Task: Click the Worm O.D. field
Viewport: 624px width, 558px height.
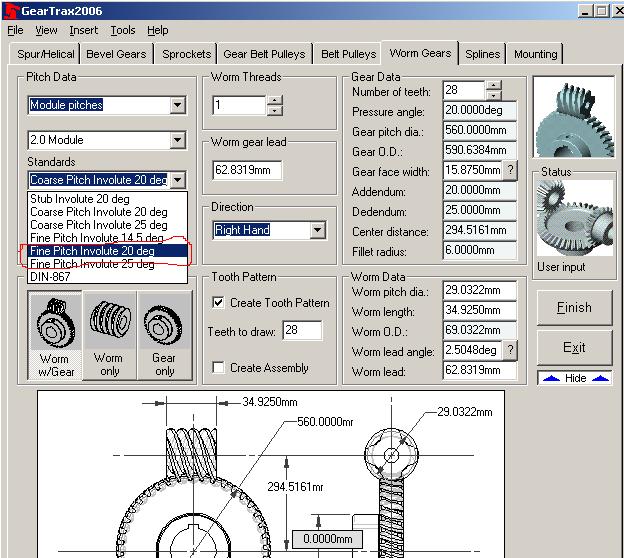Action: click(x=480, y=330)
